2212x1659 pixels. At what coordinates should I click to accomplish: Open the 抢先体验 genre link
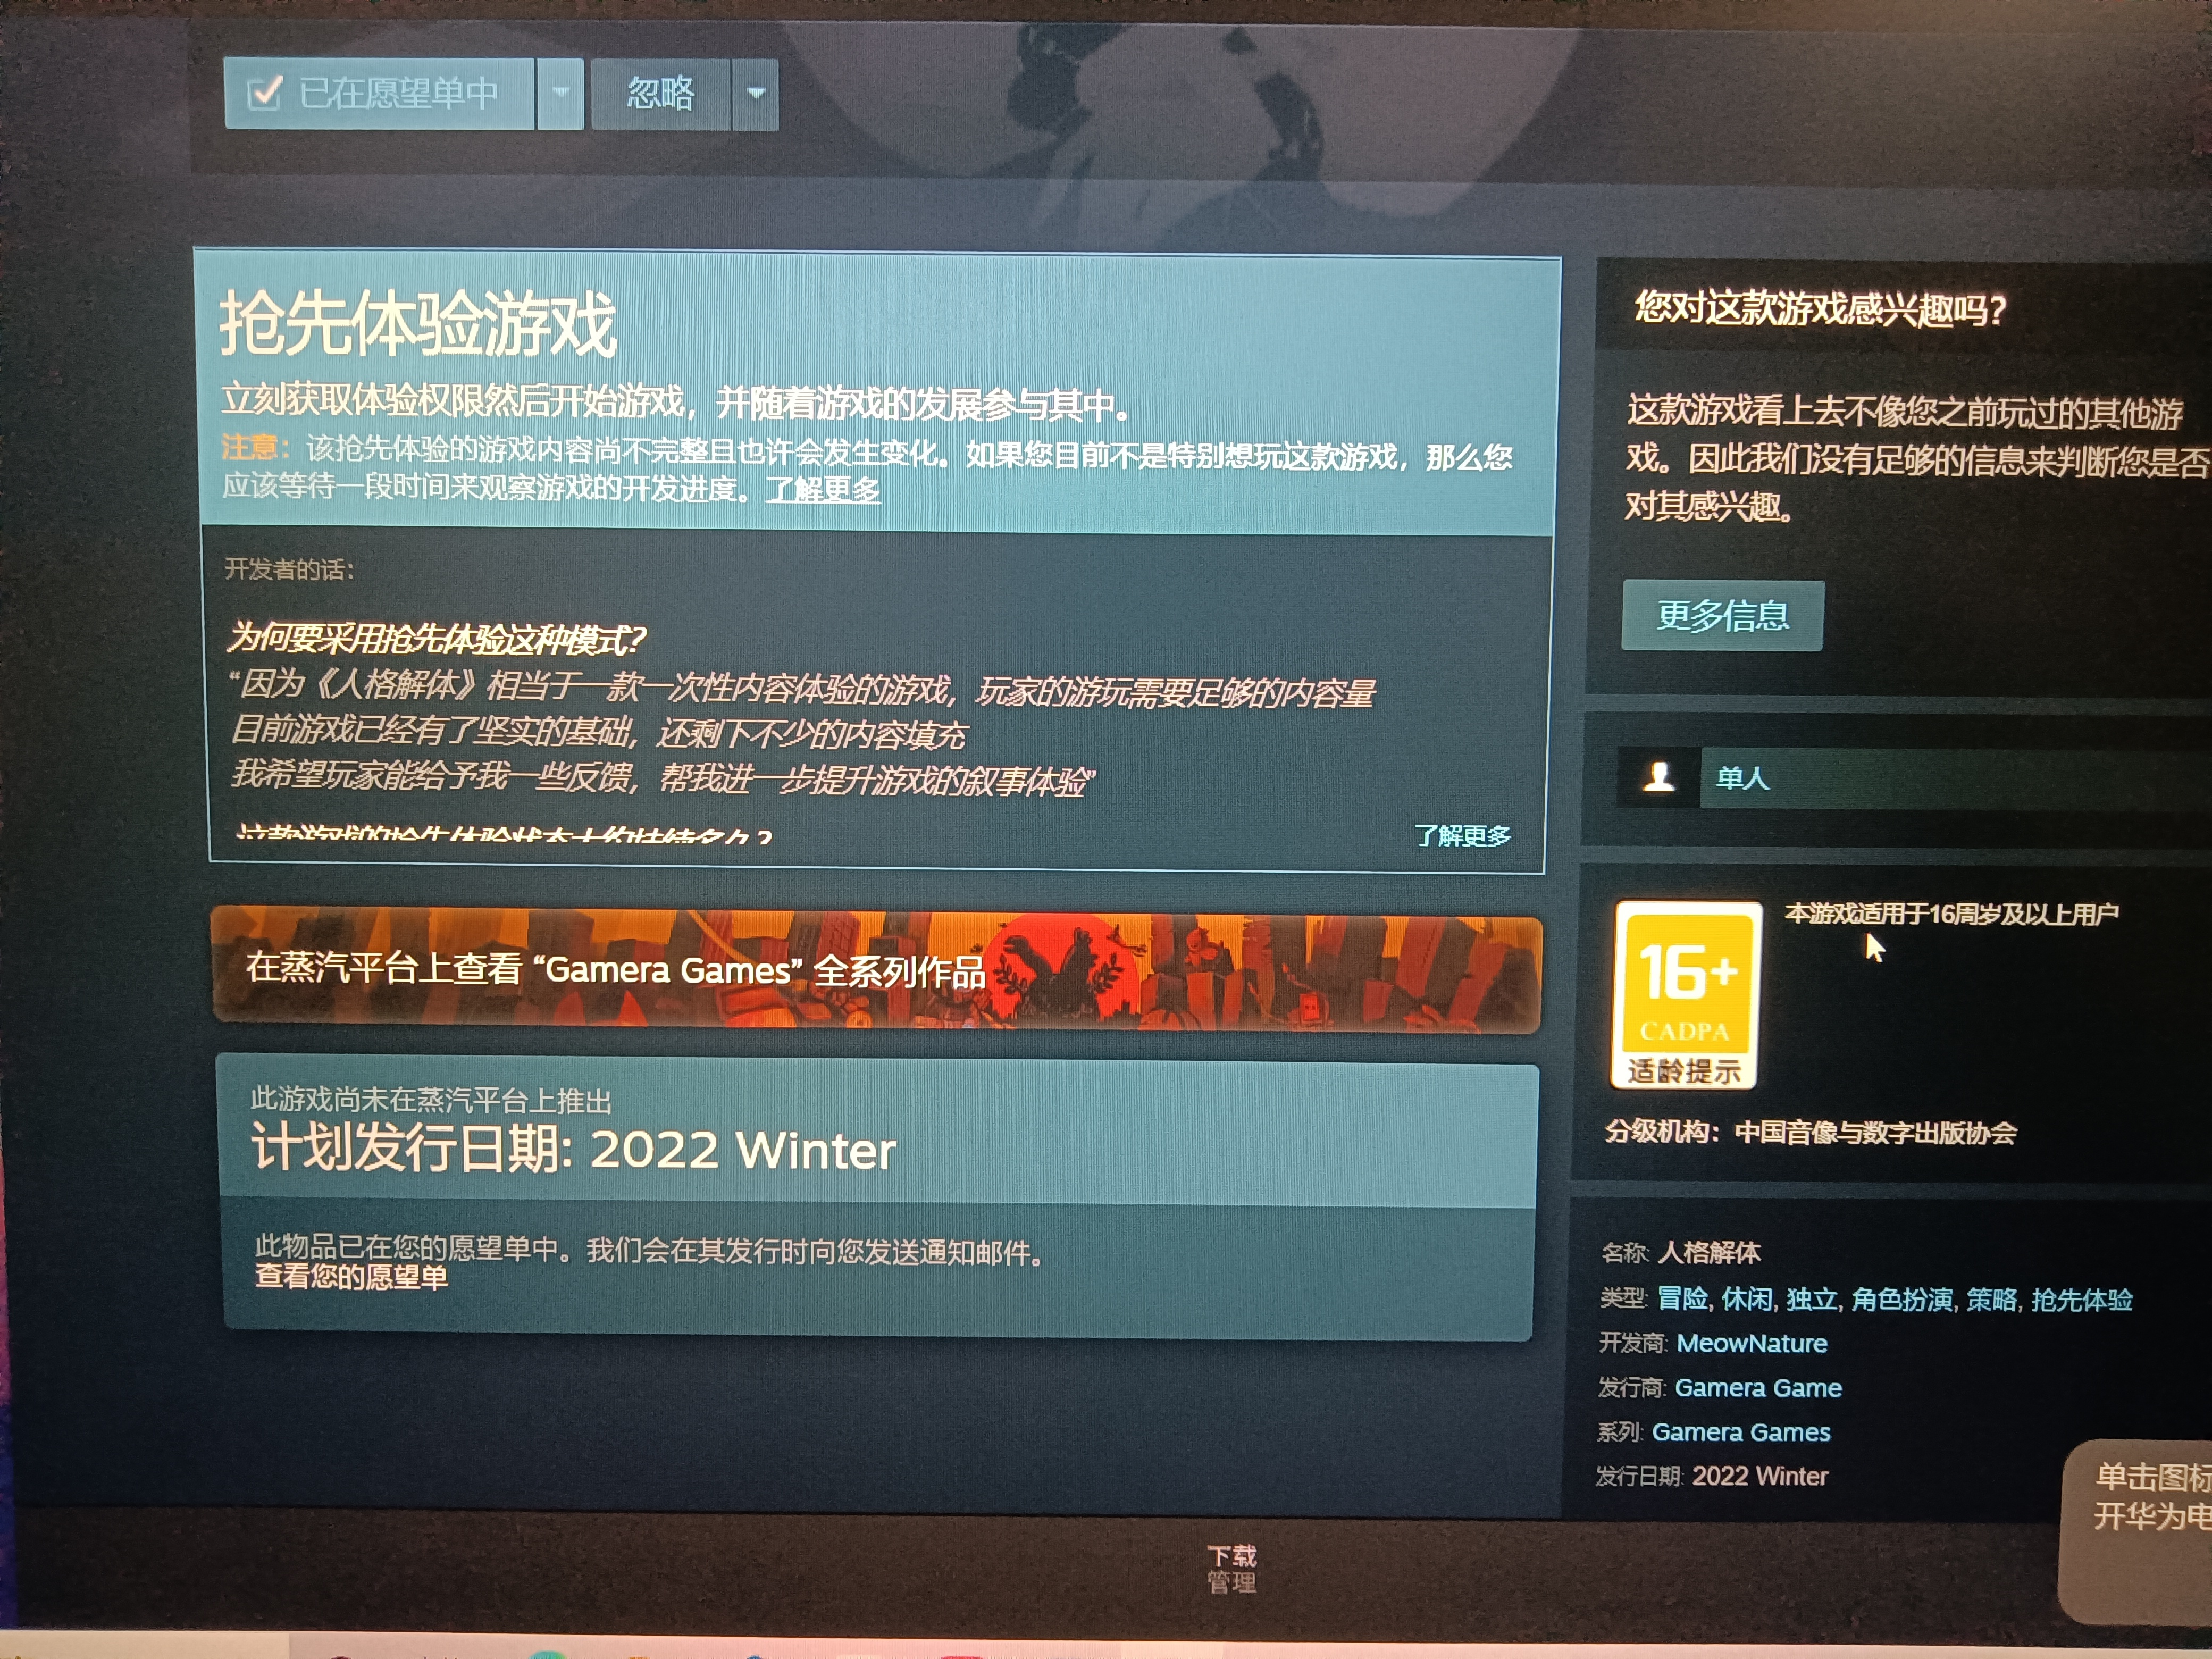2082,1299
